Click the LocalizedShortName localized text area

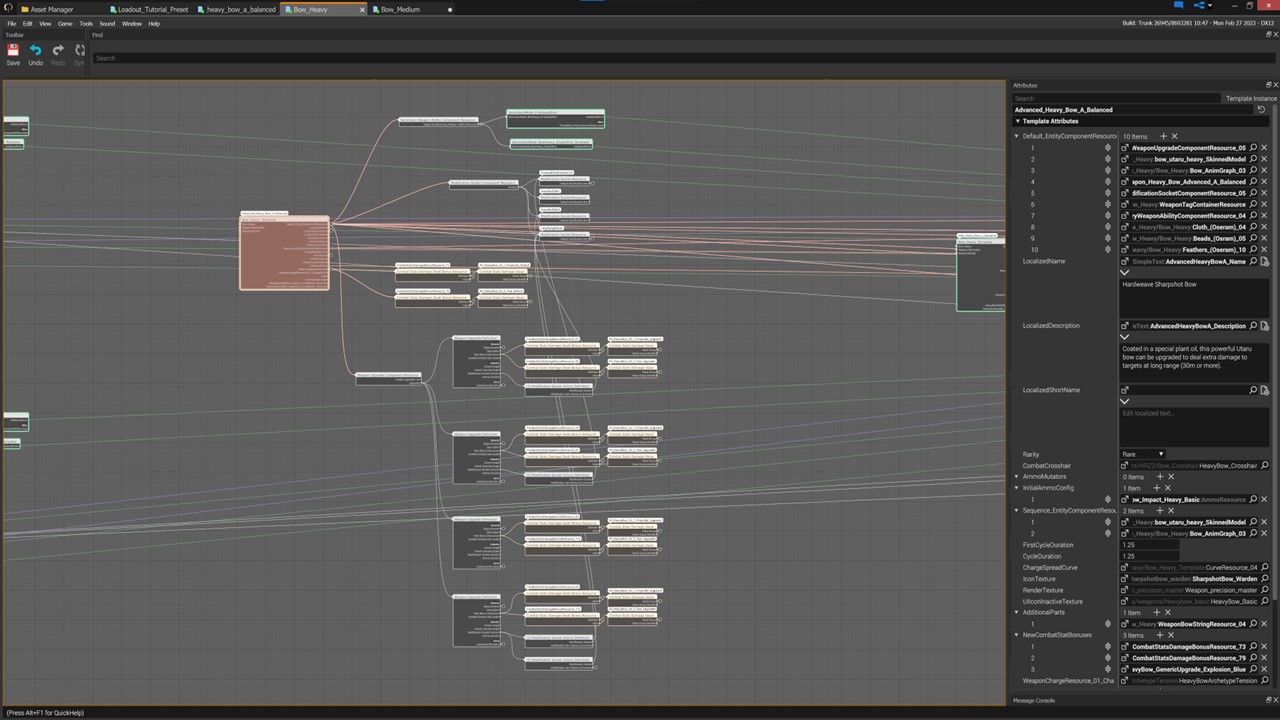coord(1194,425)
